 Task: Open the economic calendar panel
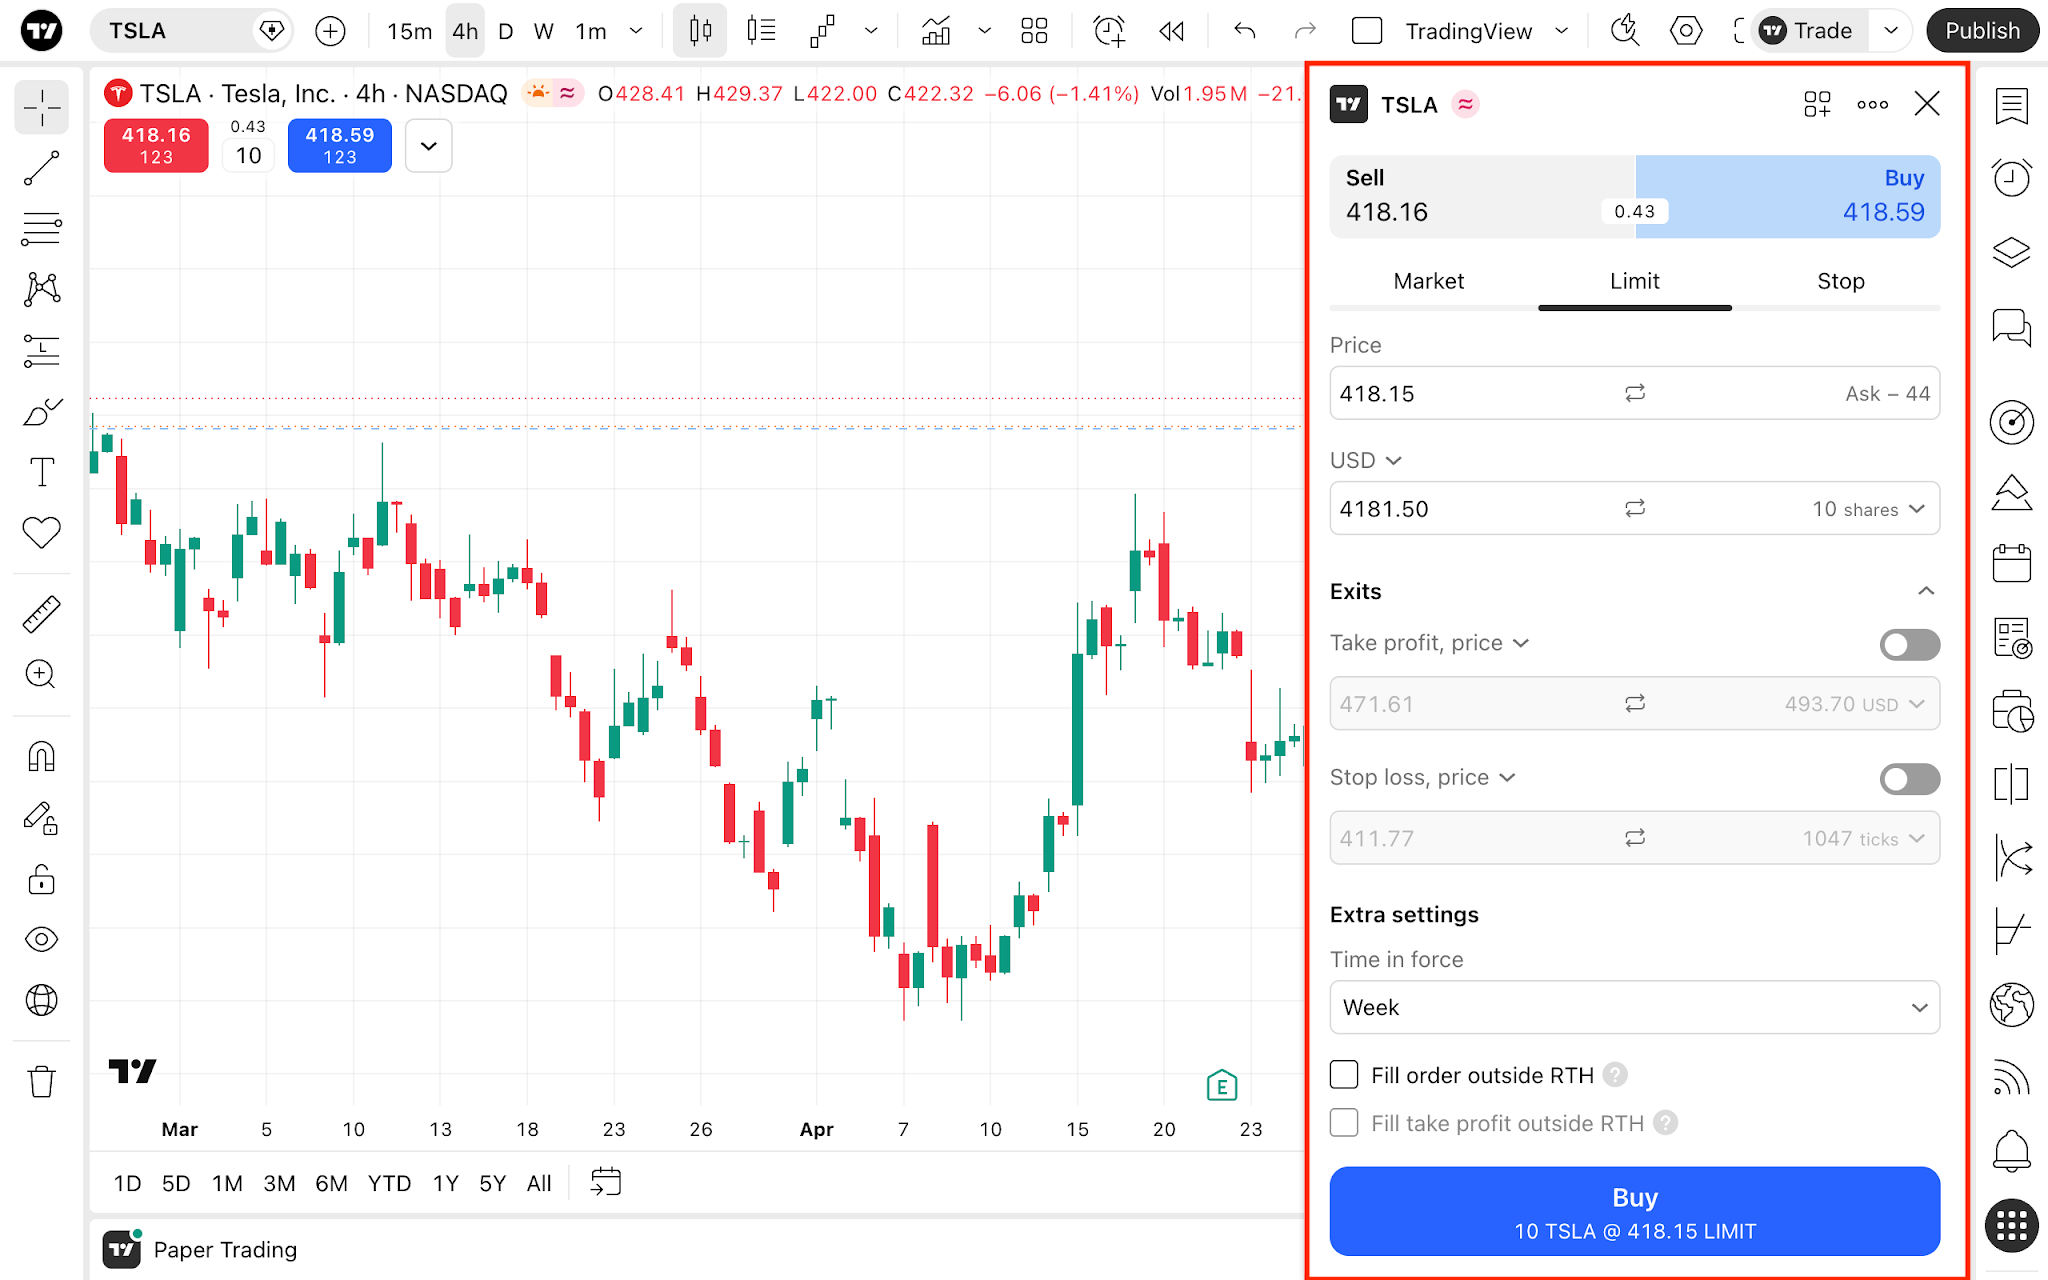2011,563
